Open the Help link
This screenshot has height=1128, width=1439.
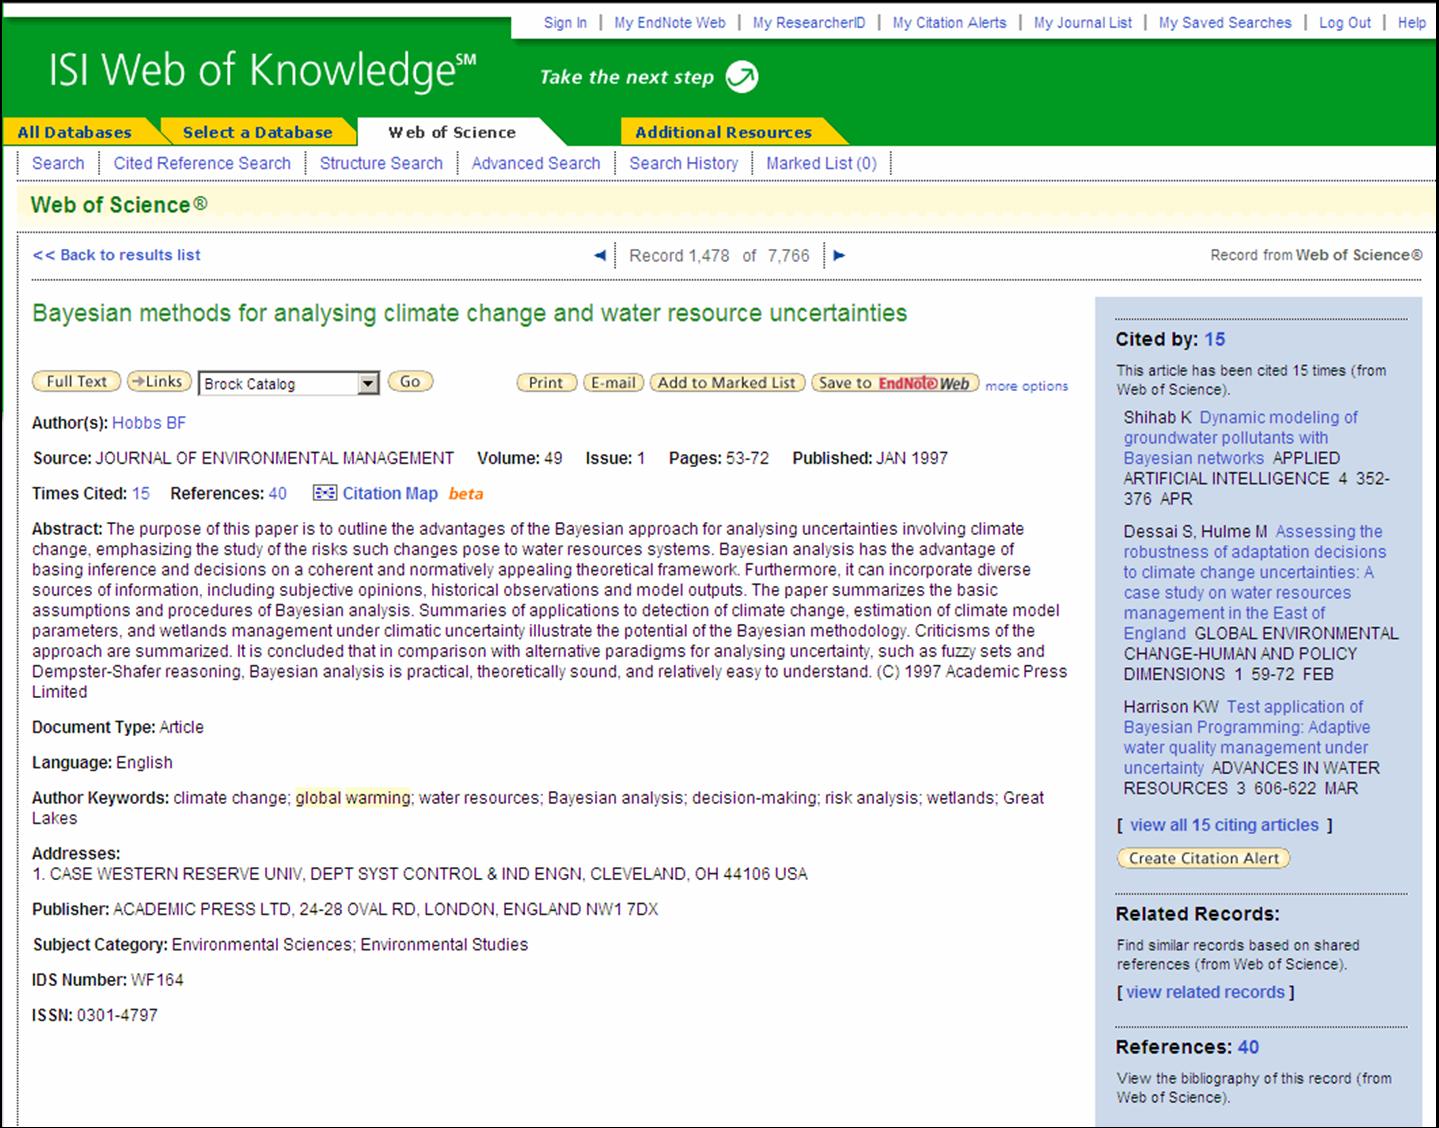tap(1412, 22)
